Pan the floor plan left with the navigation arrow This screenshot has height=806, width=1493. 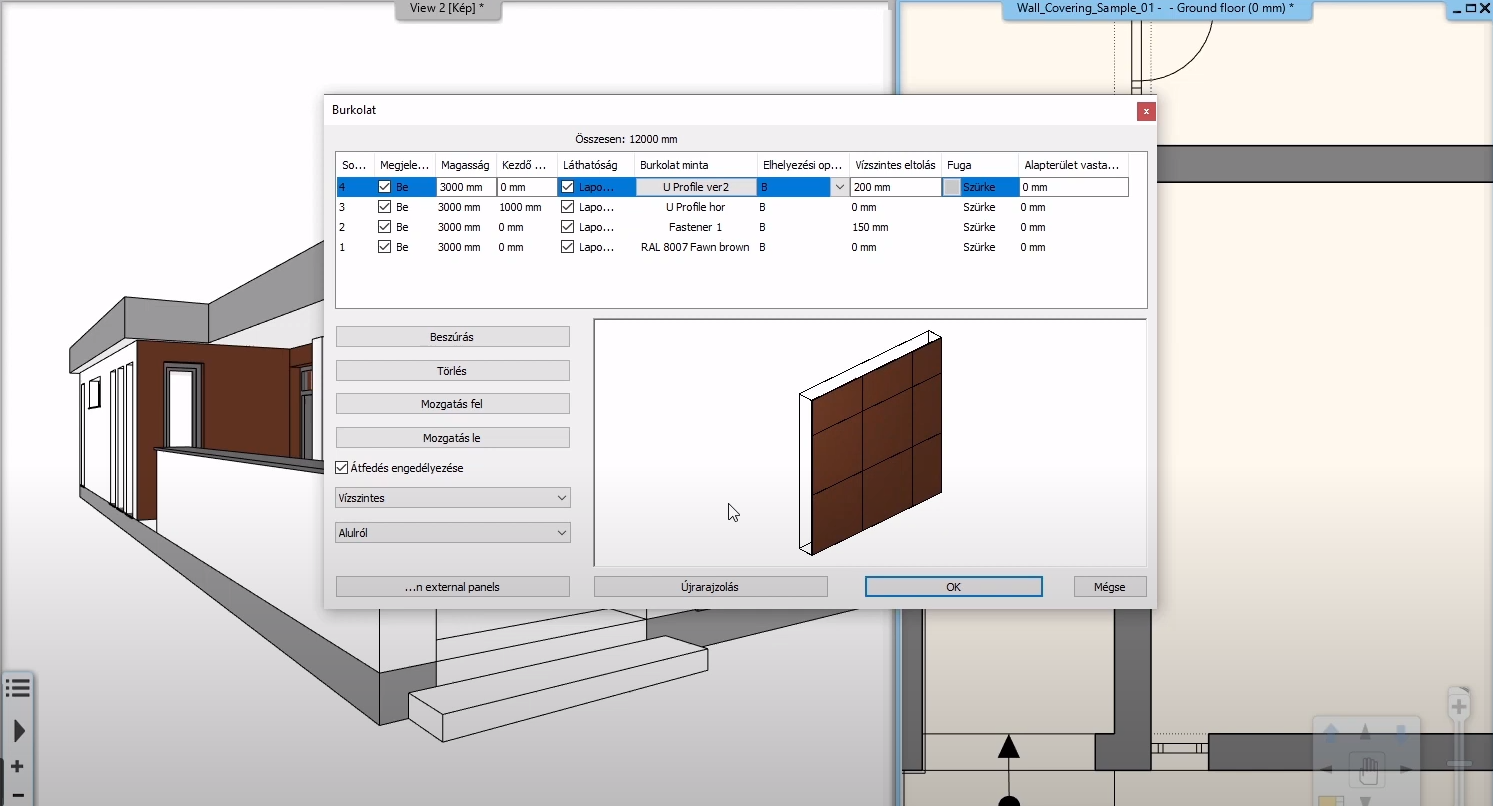tap(1328, 770)
